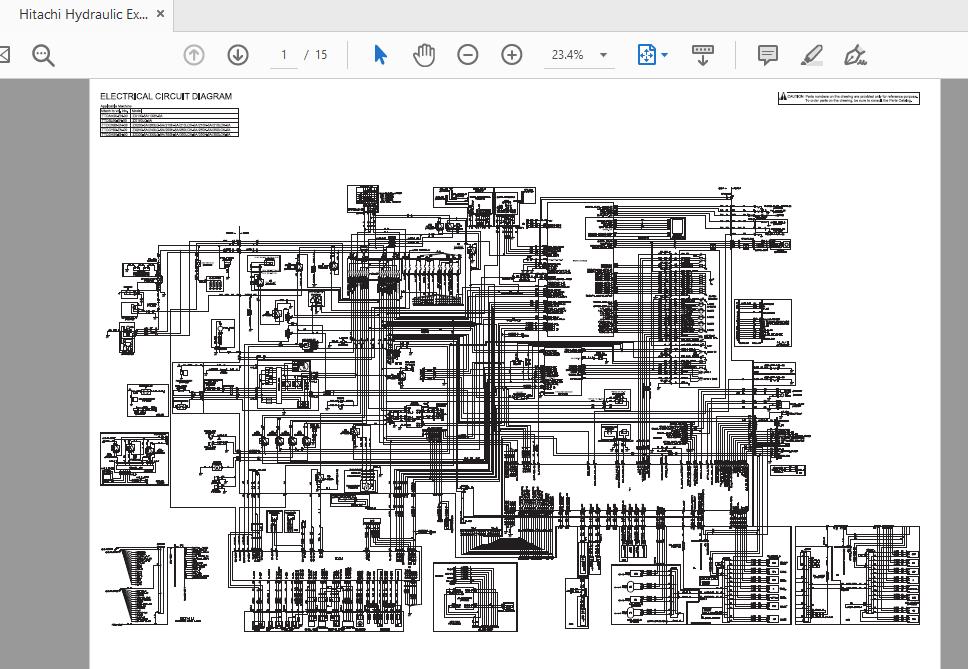Open the Sign document pen tool
This screenshot has height=669, width=968.
pos(855,55)
